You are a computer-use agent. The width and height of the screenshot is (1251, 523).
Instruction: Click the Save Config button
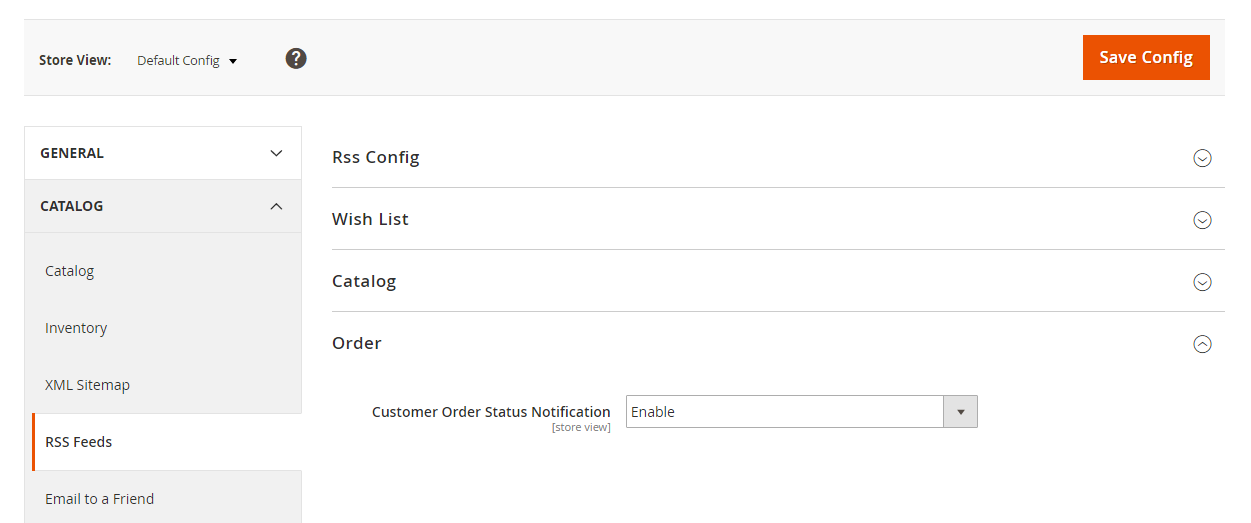click(x=1146, y=58)
